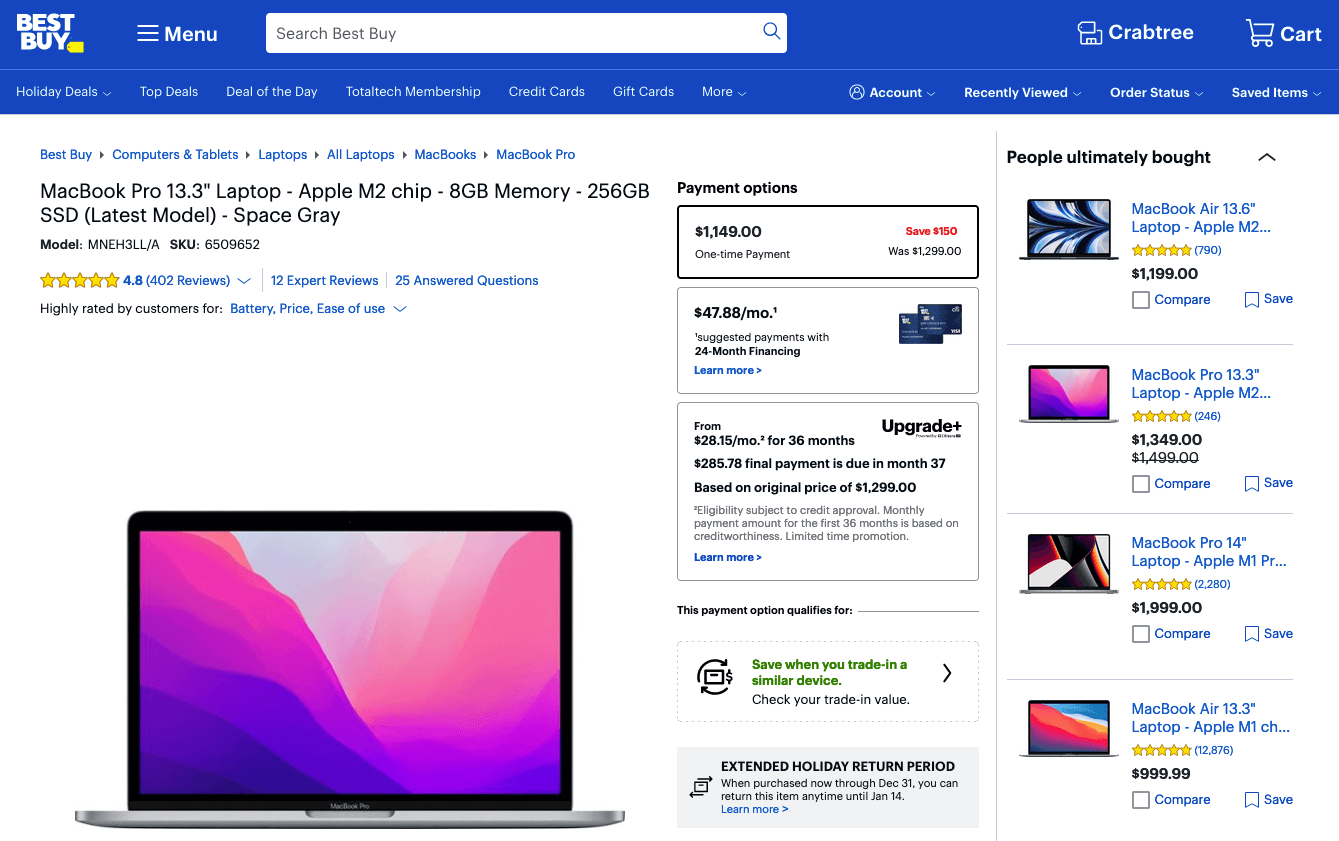Click the Best Buy logo
The image size is (1339, 841).
[49, 33]
